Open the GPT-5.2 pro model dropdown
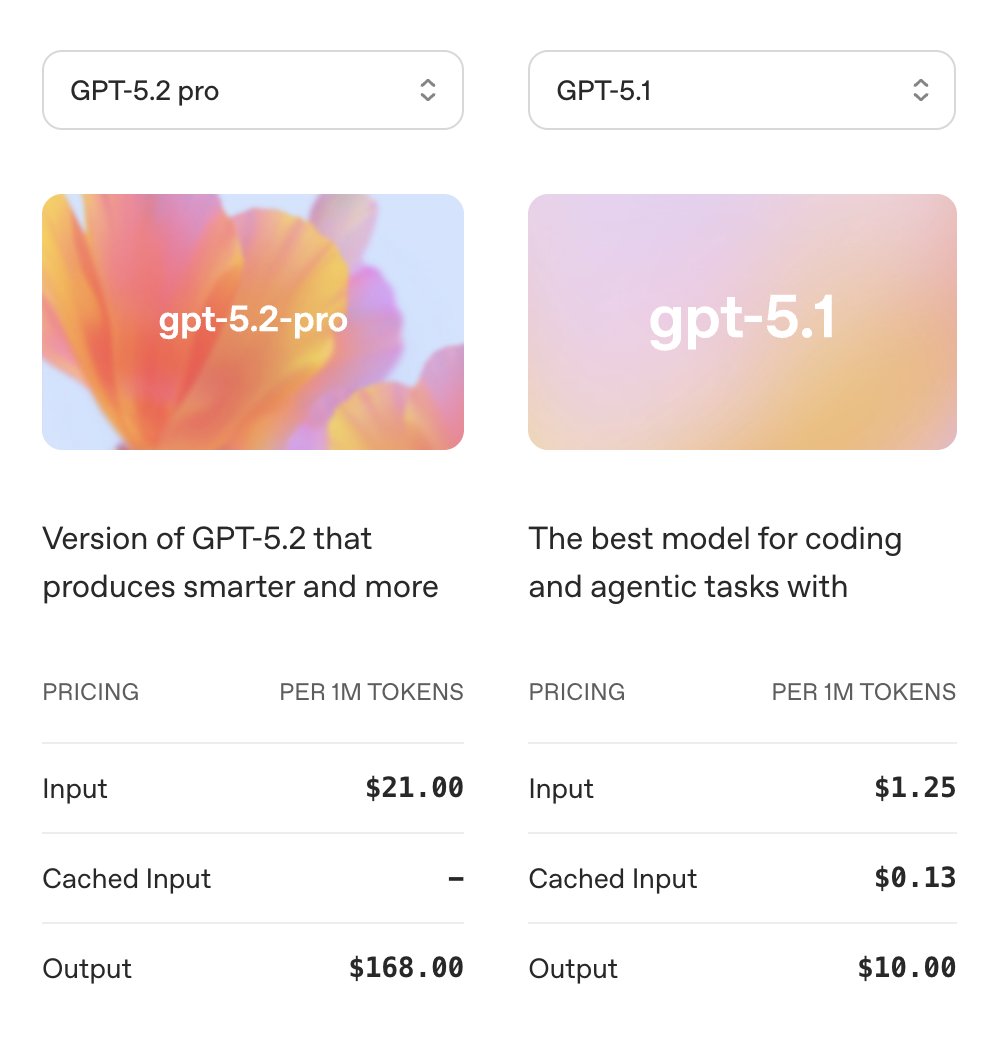Viewport: 1008px width, 1052px height. pyautogui.click(x=252, y=90)
